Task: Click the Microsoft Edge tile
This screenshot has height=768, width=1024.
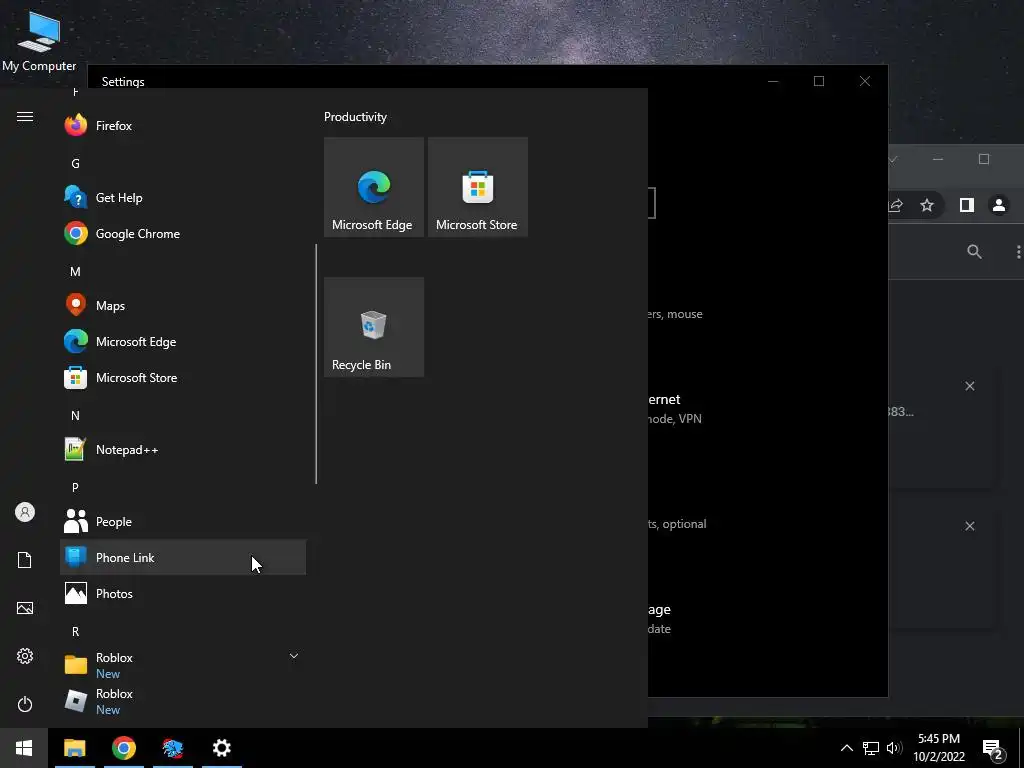Action: (x=374, y=187)
